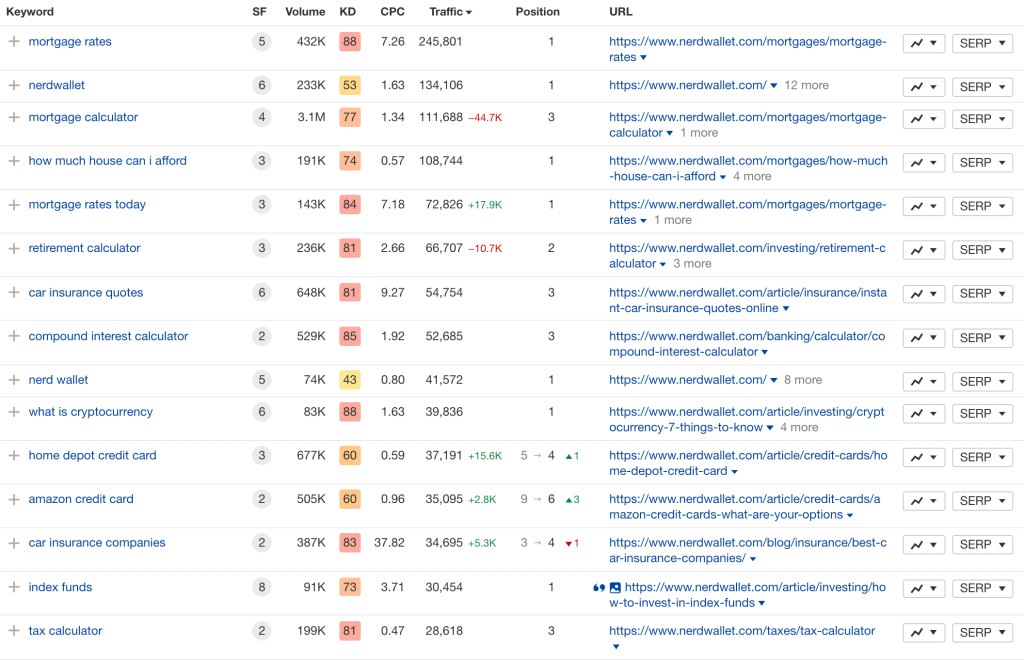Open the mortgage rates keyword link
This screenshot has width=1024, height=660.
(x=70, y=42)
